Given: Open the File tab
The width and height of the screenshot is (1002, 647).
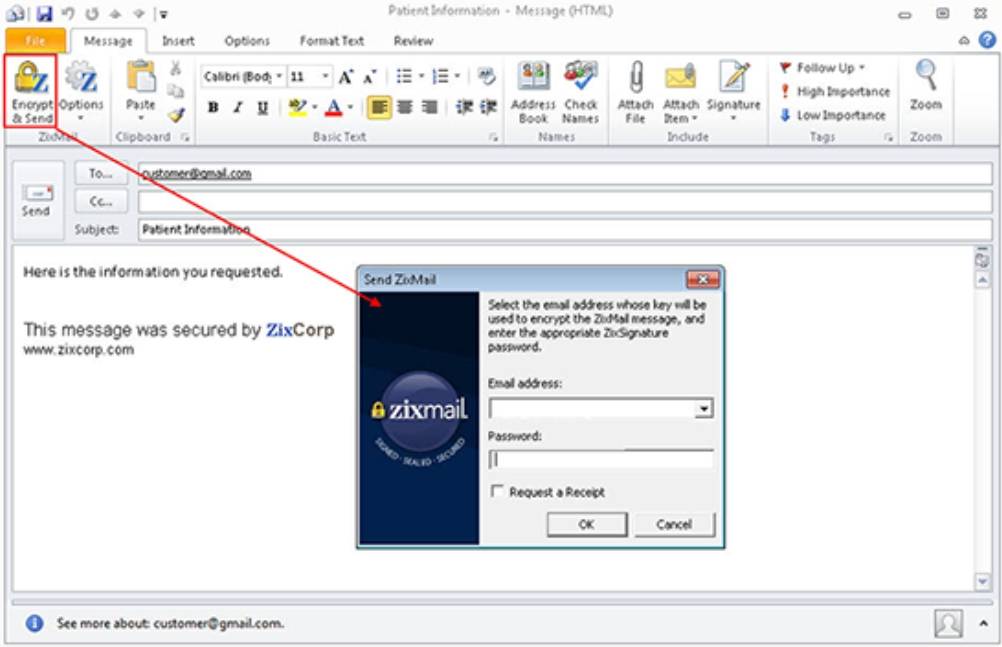Looking at the screenshot, I should 36,41.
